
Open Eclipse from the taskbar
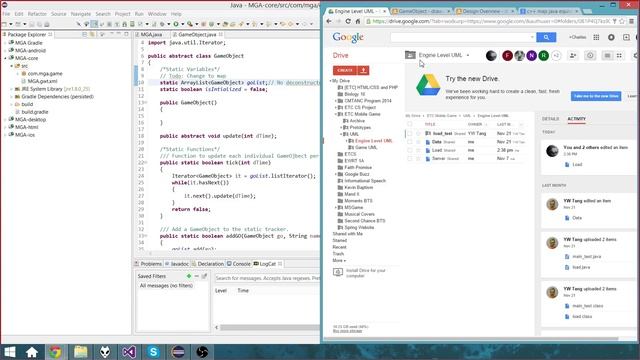click(x=178, y=351)
